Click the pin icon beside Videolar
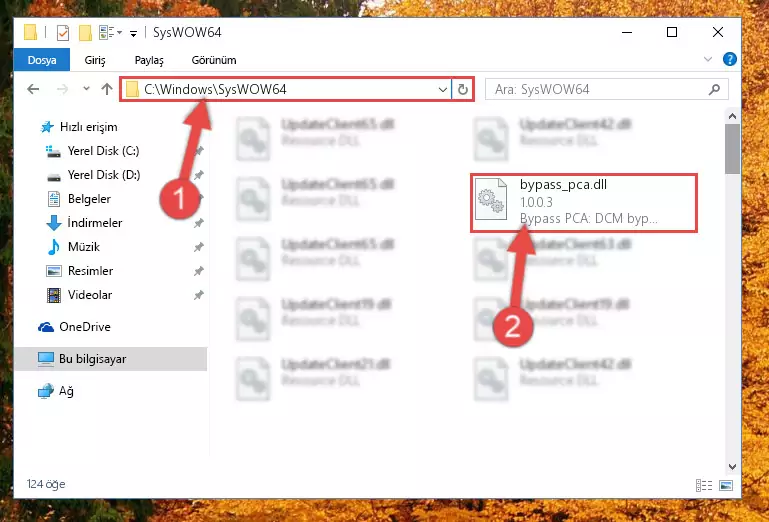 click(x=199, y=295)
